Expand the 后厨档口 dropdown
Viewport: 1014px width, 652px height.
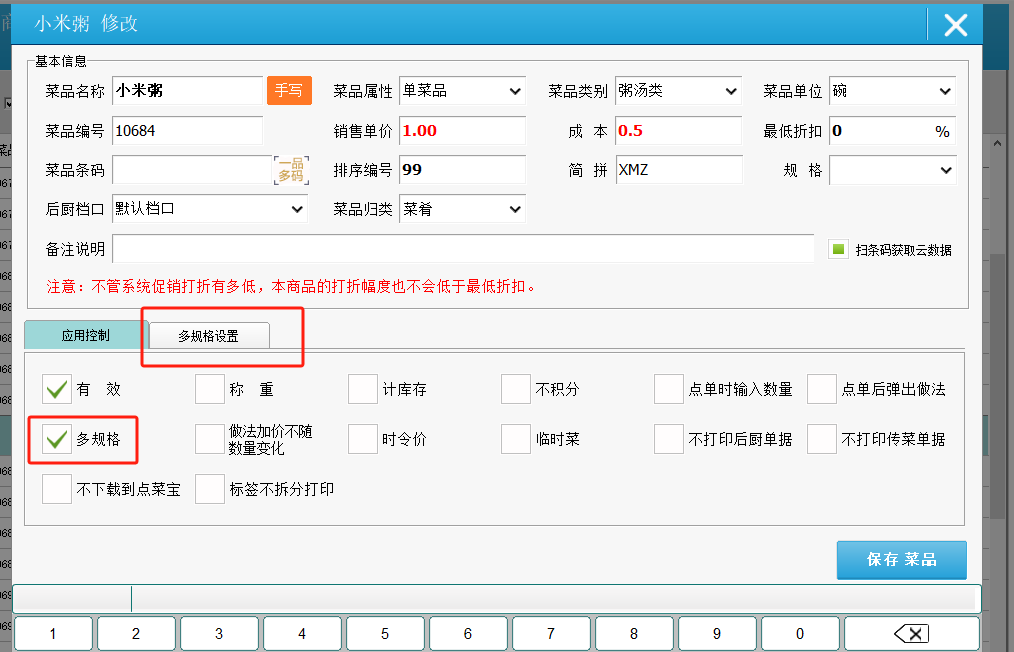click(x=210, y=209)
